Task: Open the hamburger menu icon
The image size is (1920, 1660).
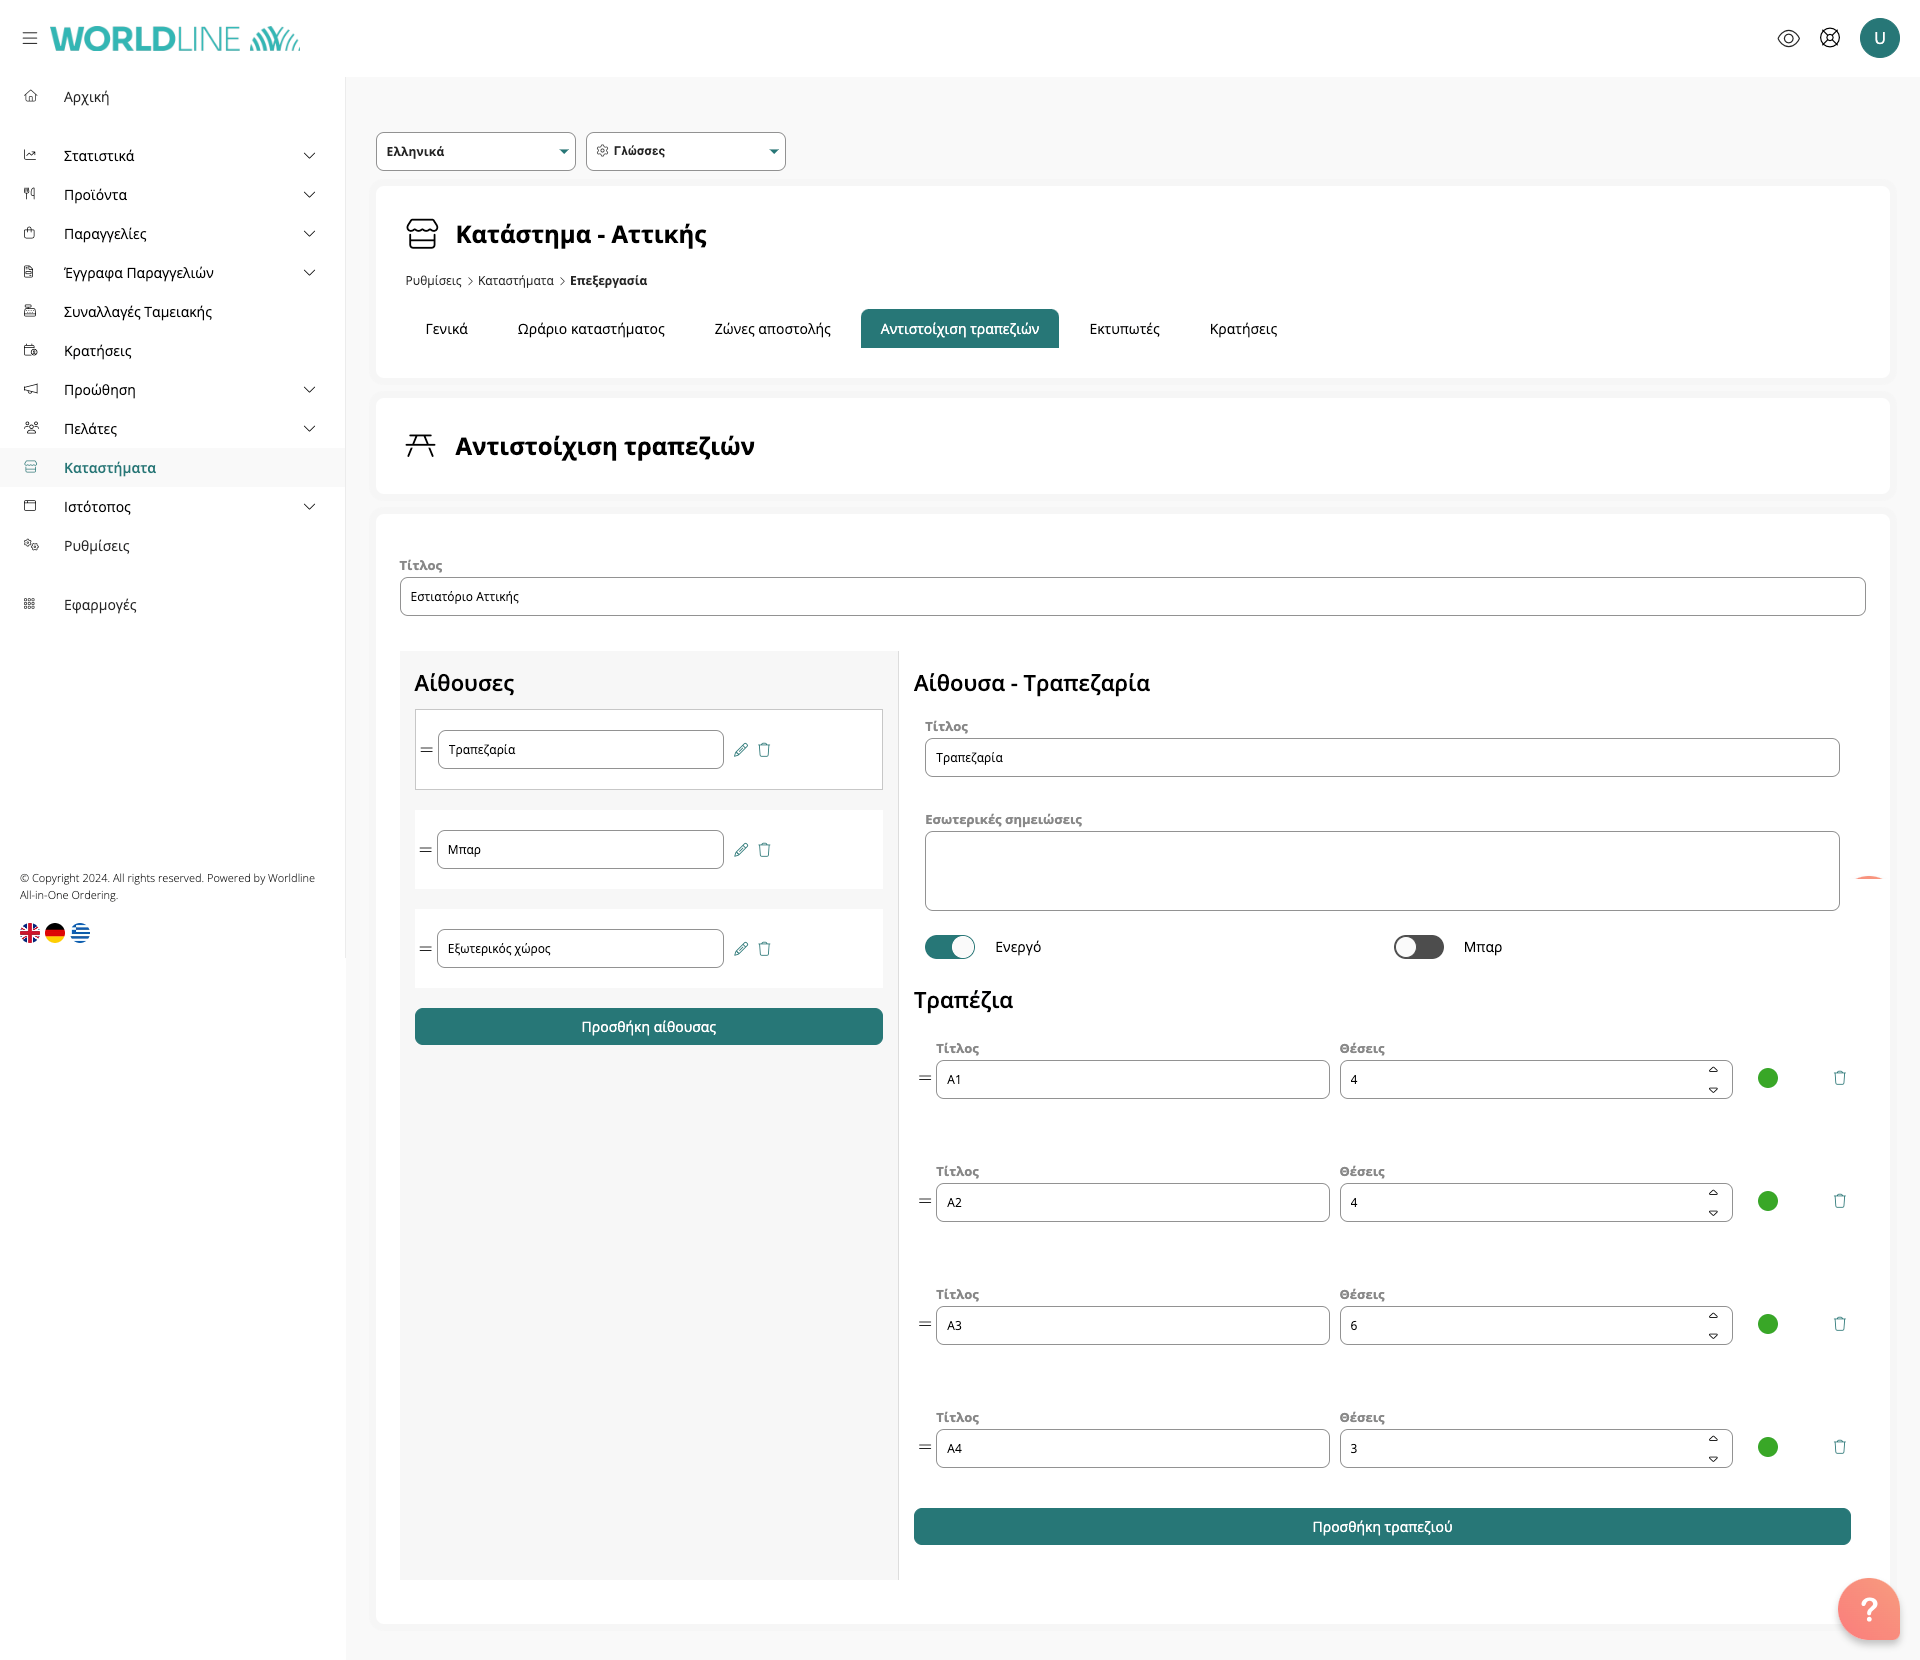Action: tap(30, 38)
